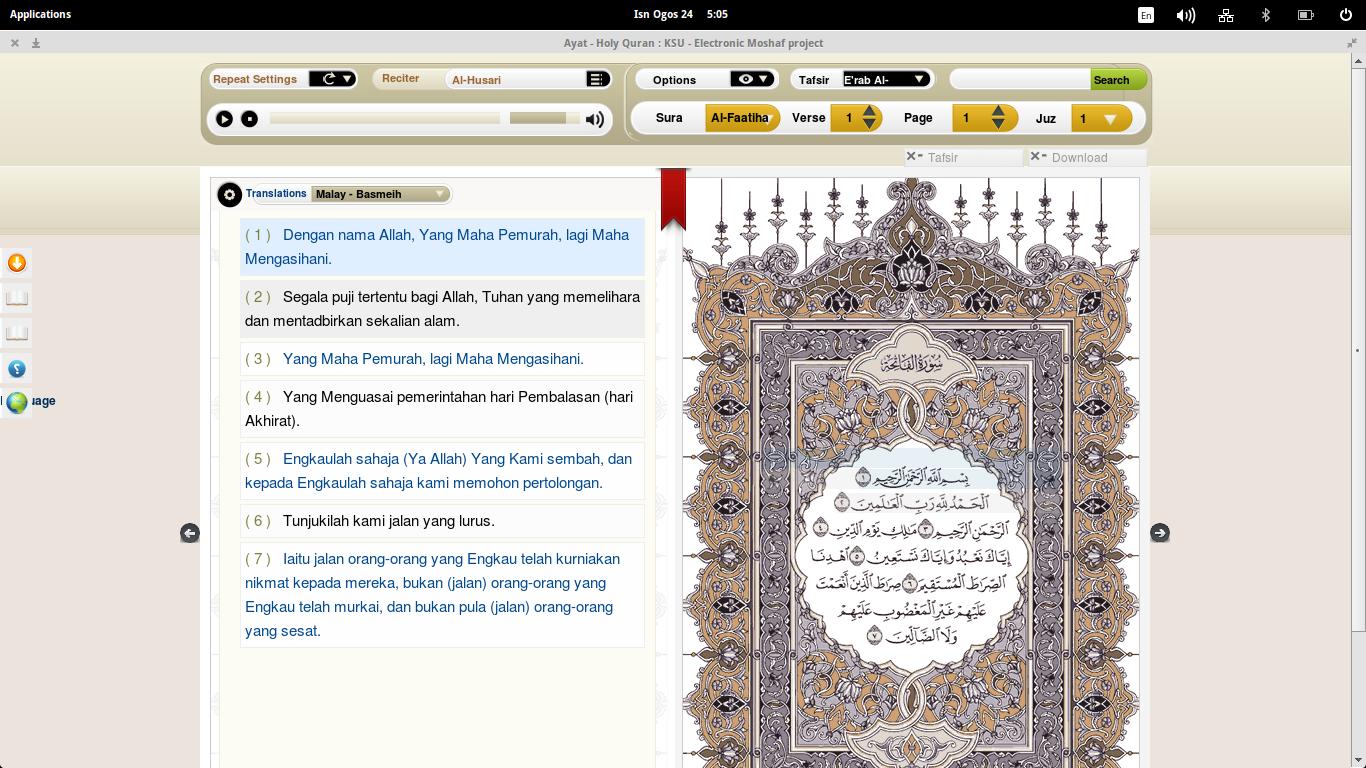
Task: Open the Juz number dropdown
Action: click(x=1101, y=119)
